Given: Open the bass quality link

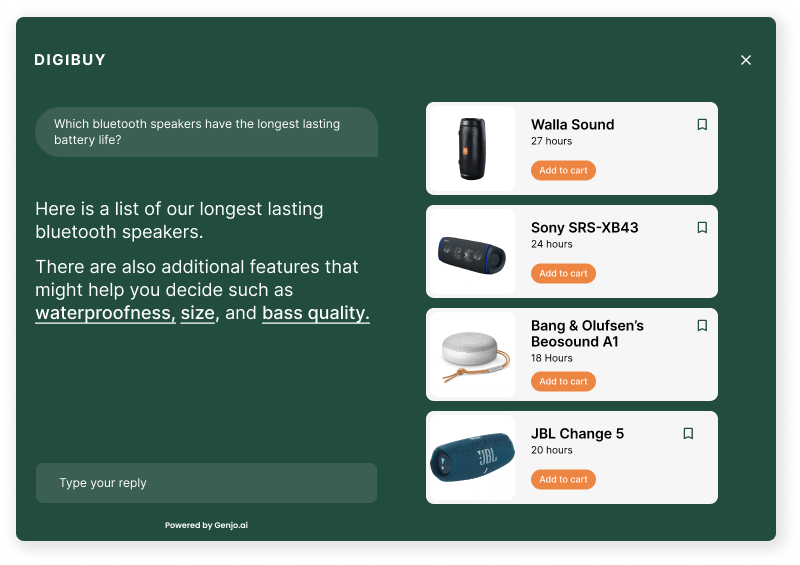Looking at the screenshot, I should [x=316, y=313].
